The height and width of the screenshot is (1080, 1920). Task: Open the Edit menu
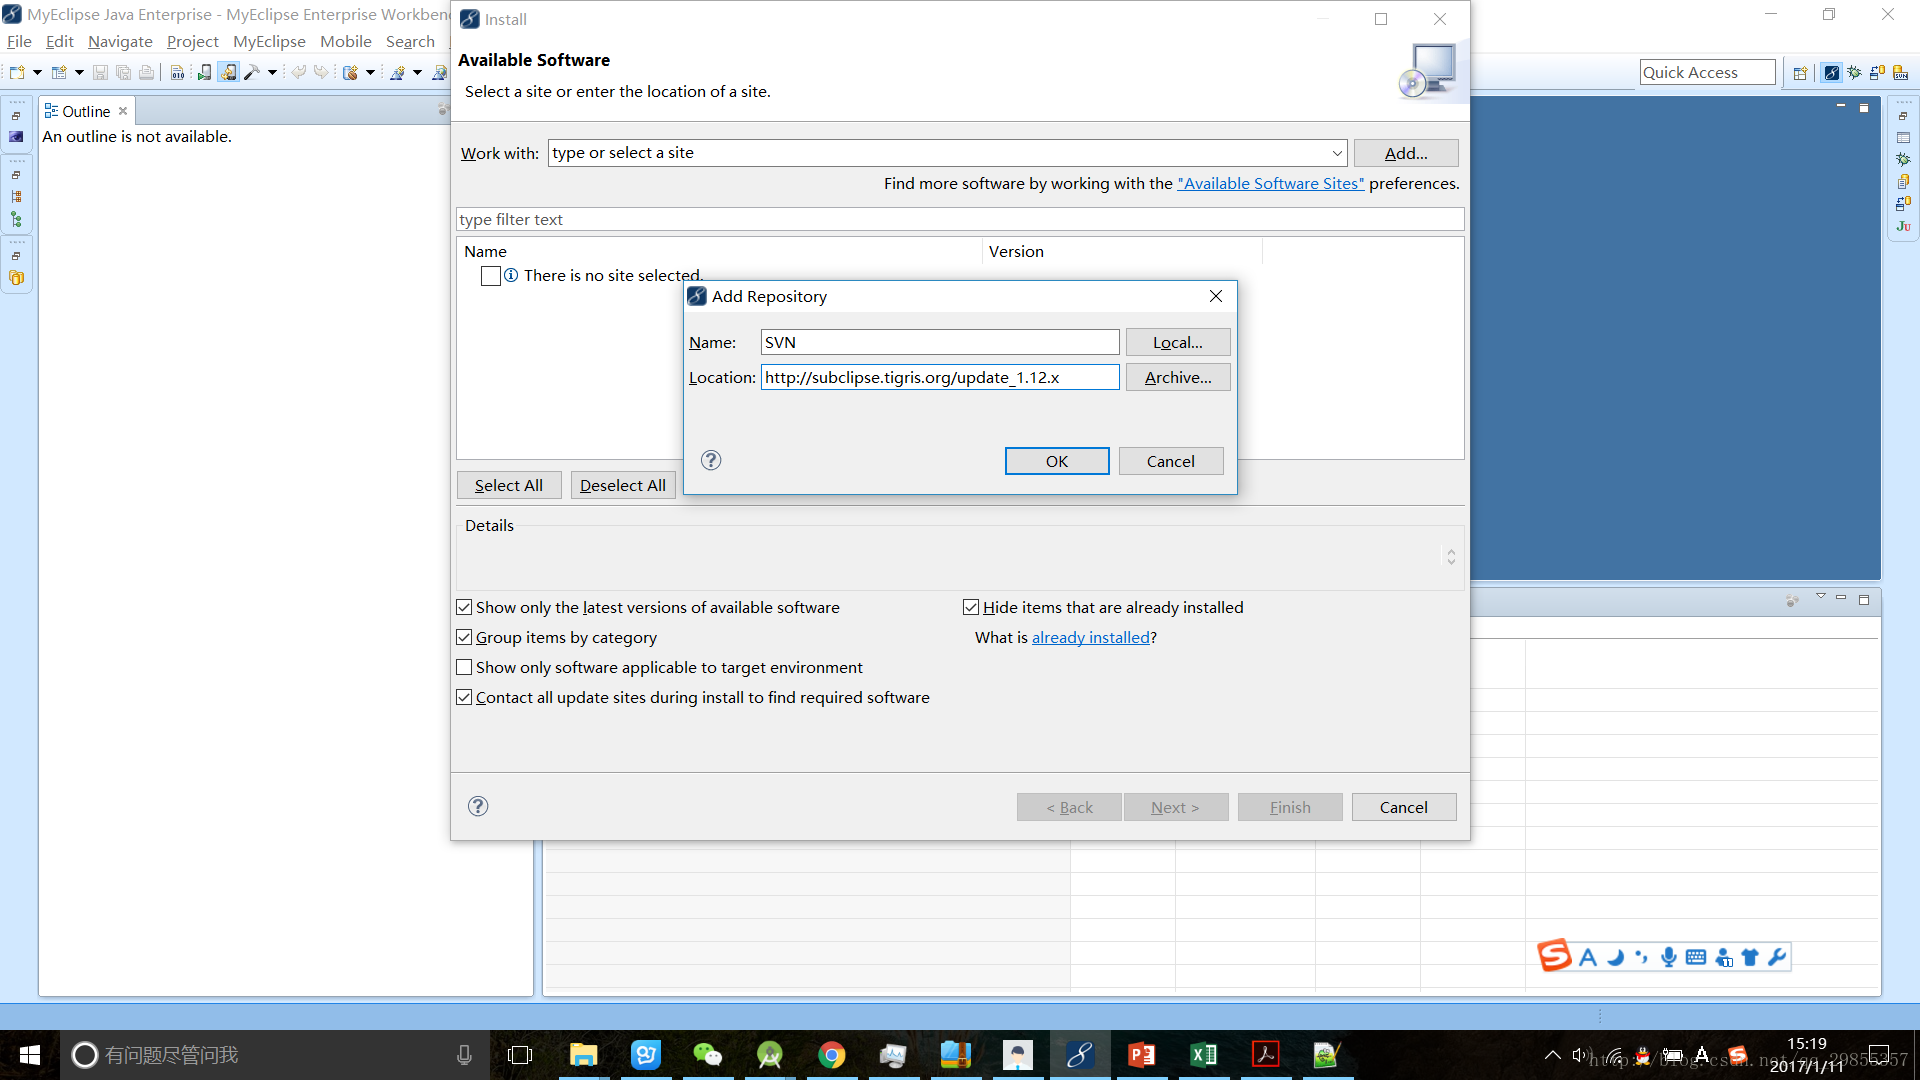(60, 41)
